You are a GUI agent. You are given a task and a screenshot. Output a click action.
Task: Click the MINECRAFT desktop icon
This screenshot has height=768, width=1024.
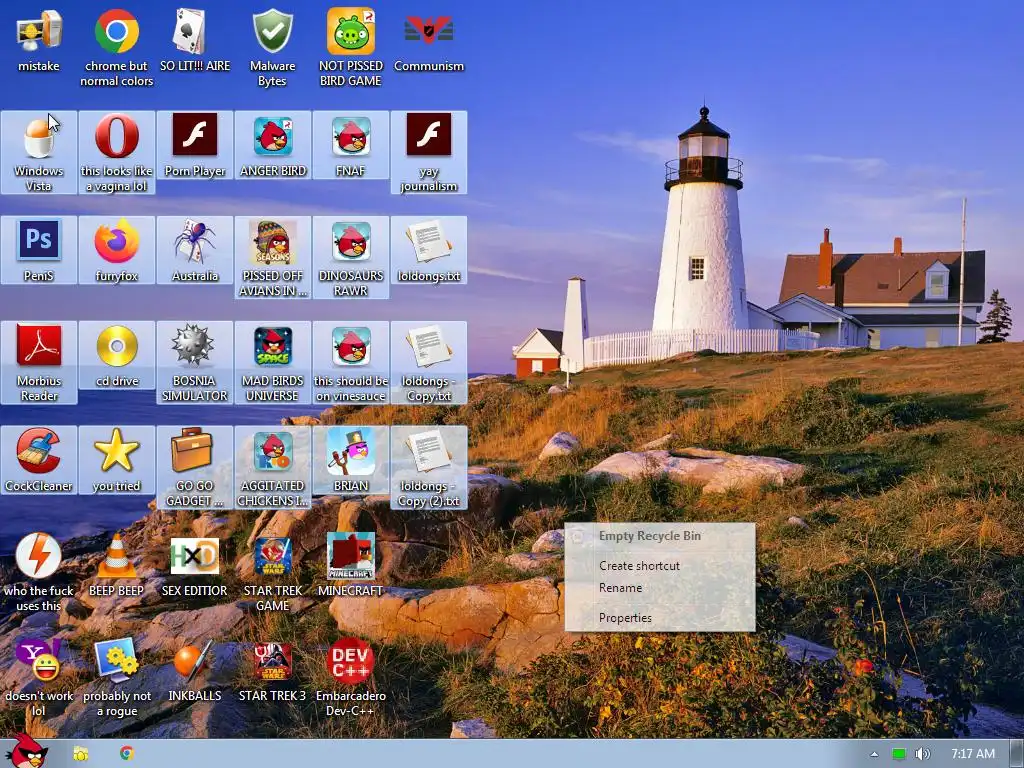[x=351, y=565]
